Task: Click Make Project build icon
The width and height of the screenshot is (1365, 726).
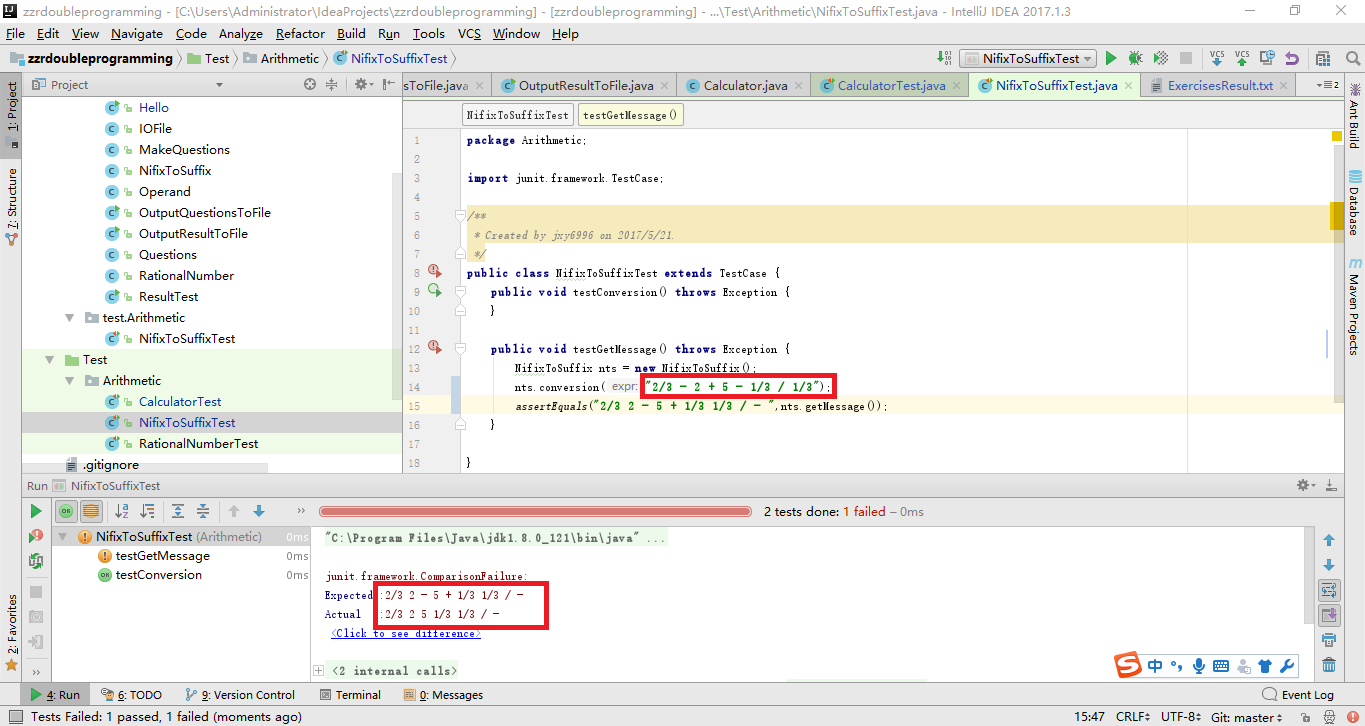Action: [x=944, y=59]
